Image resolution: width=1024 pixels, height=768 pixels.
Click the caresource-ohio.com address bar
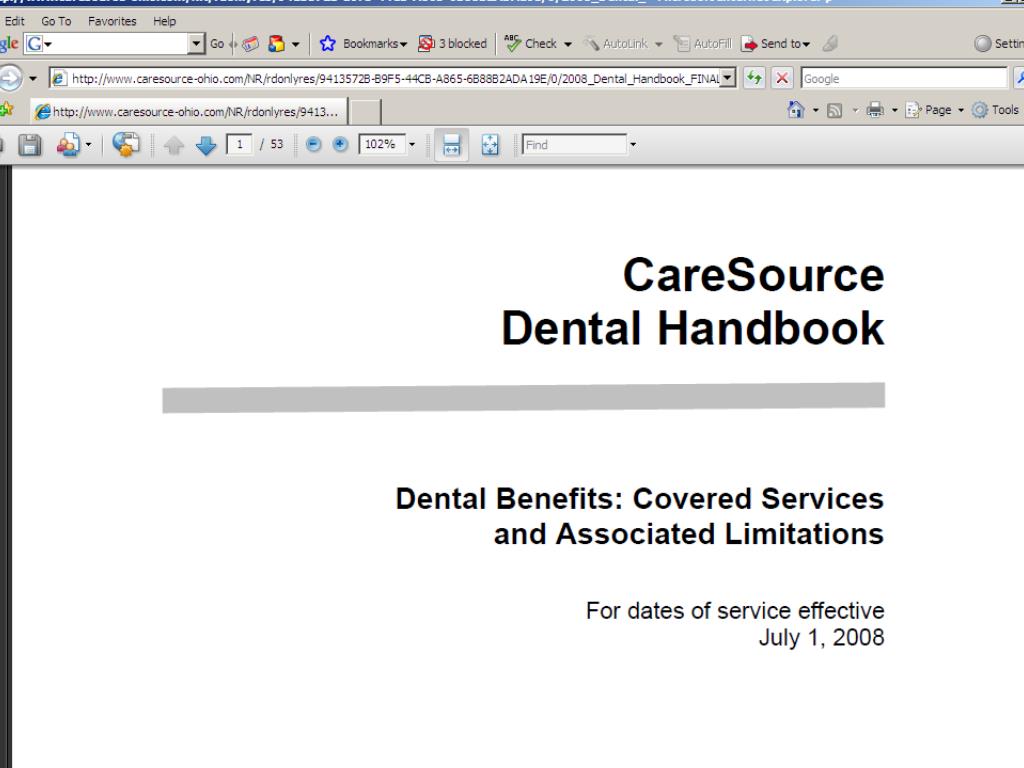(385, 78)
